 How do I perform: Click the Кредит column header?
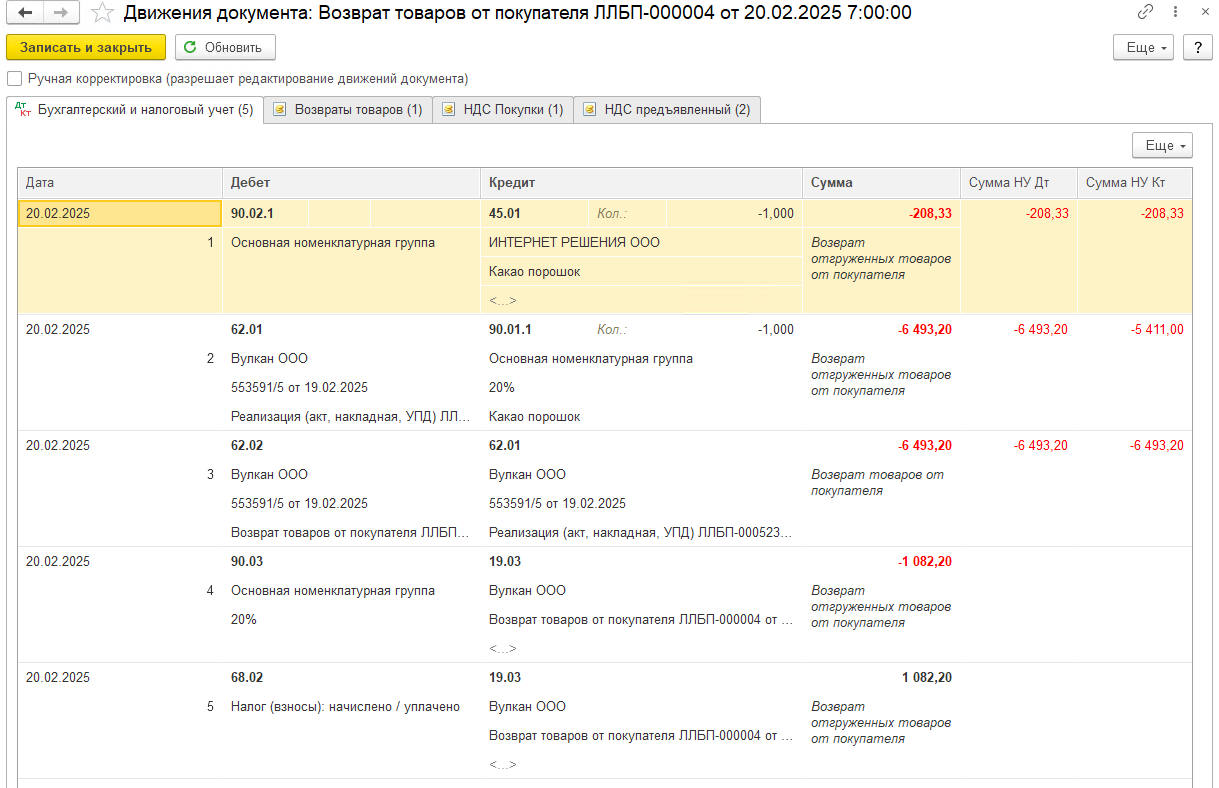point(641,183)
